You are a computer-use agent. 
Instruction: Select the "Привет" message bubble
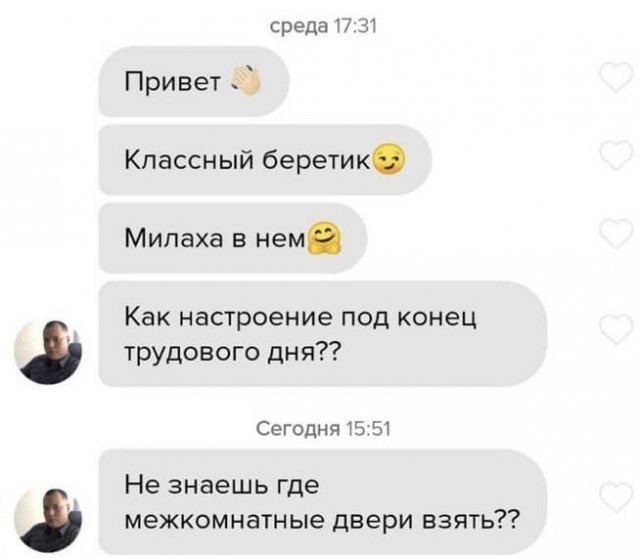point(194,82)
